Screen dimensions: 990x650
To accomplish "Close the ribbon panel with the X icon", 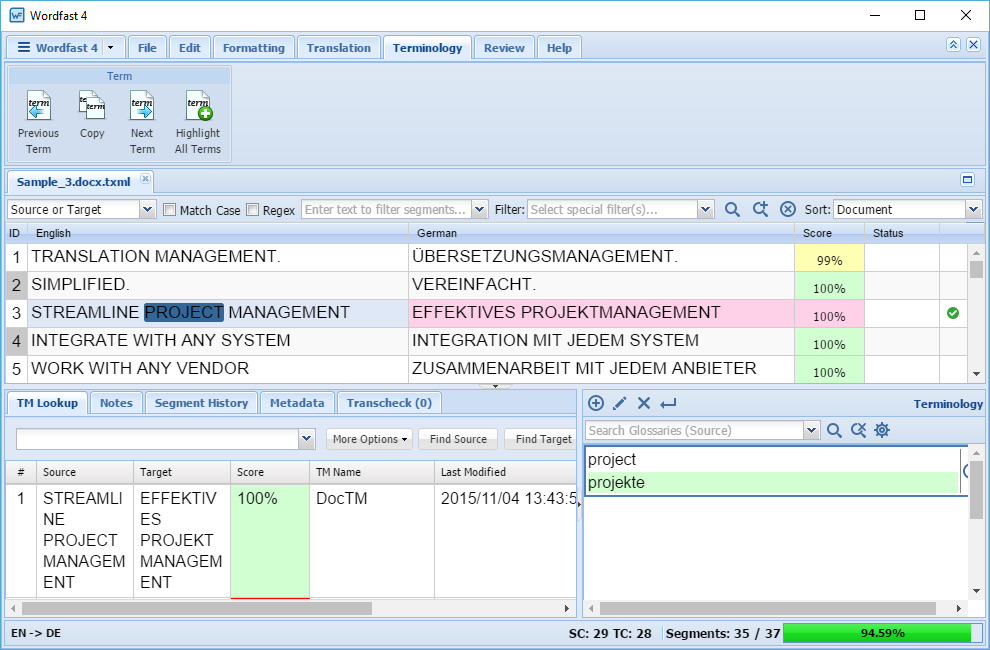I will click(x=974, y=44).
